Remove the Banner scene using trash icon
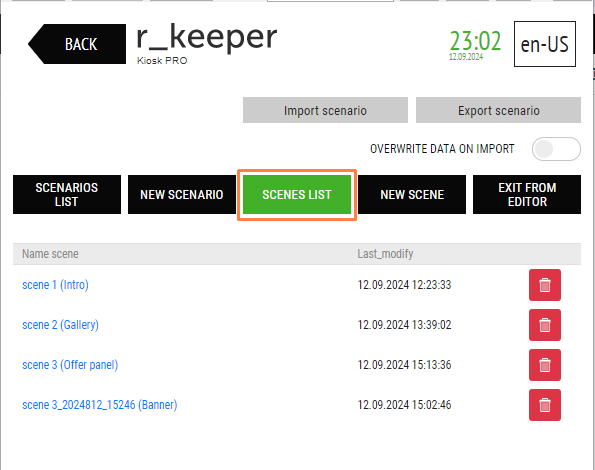Screen dimensions: 595x470 (545, 405)
